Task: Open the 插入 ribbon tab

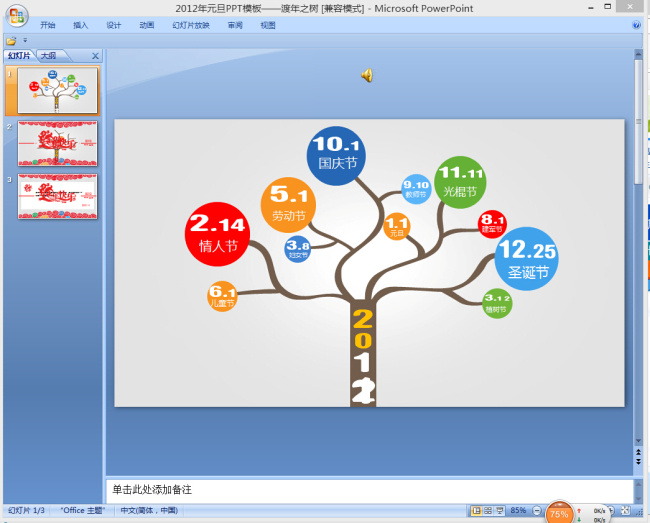Action: 80,25
